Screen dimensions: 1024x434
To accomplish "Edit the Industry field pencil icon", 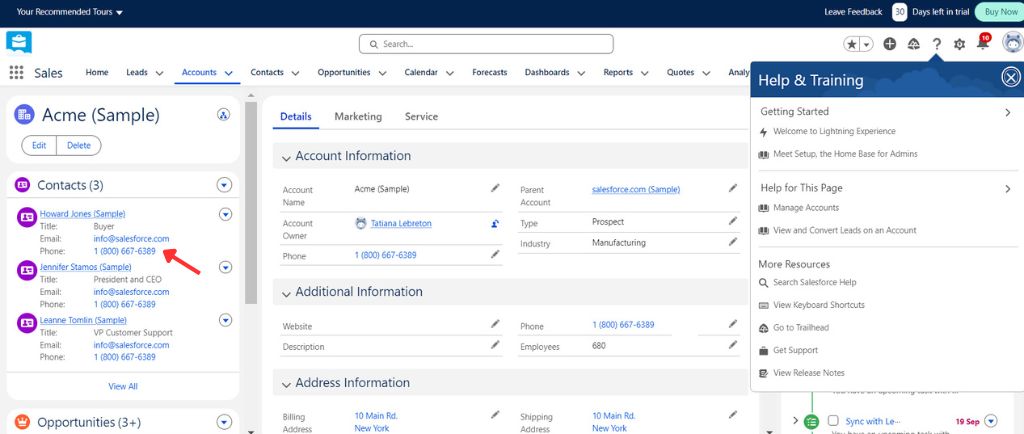I will pos(733,242).
